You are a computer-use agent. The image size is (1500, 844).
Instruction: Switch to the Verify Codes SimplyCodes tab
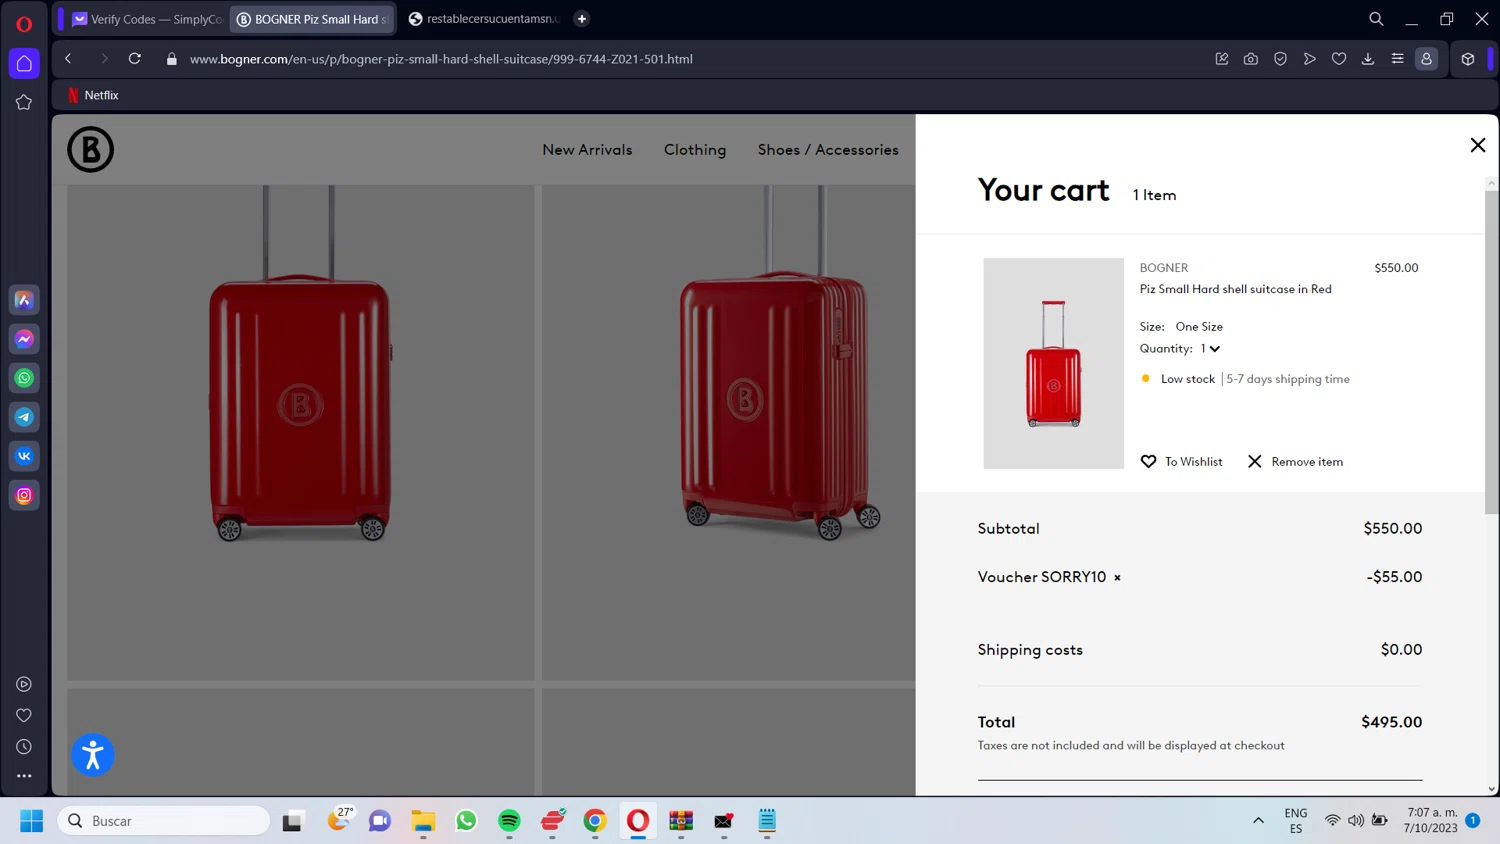pyautogui.click(x=147, y=19)
